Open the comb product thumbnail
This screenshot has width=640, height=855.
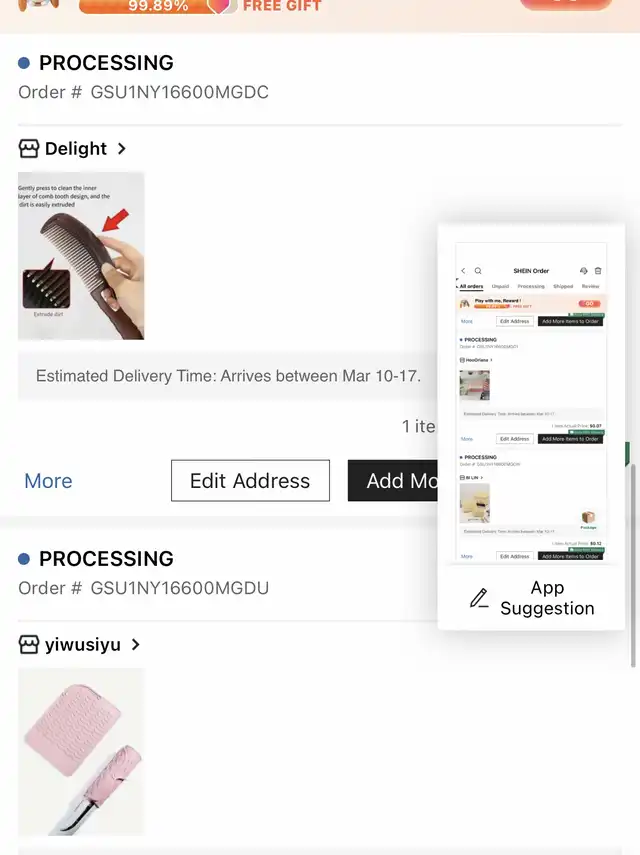point(81,256)
